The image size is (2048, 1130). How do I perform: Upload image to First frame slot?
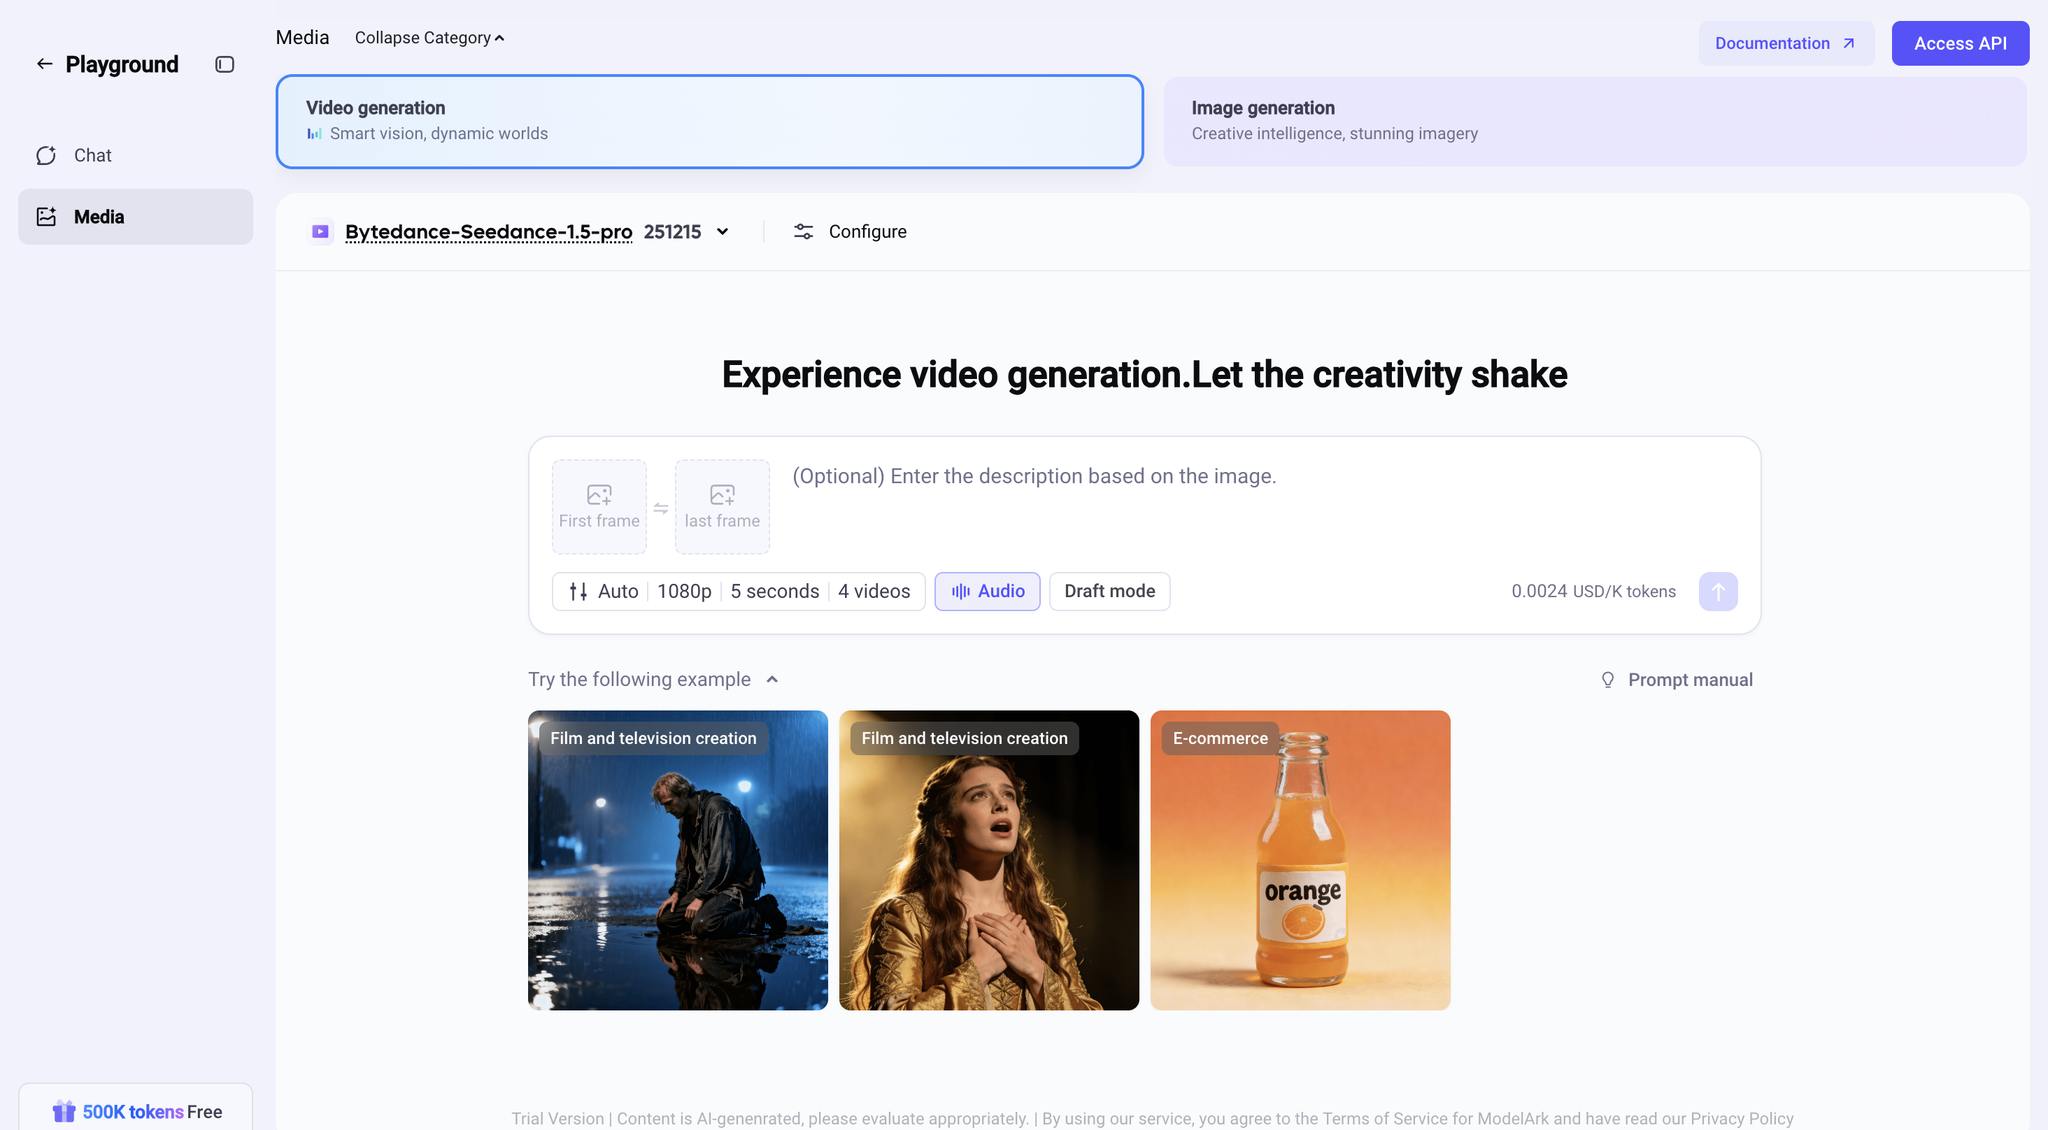[x=599, y=506]
